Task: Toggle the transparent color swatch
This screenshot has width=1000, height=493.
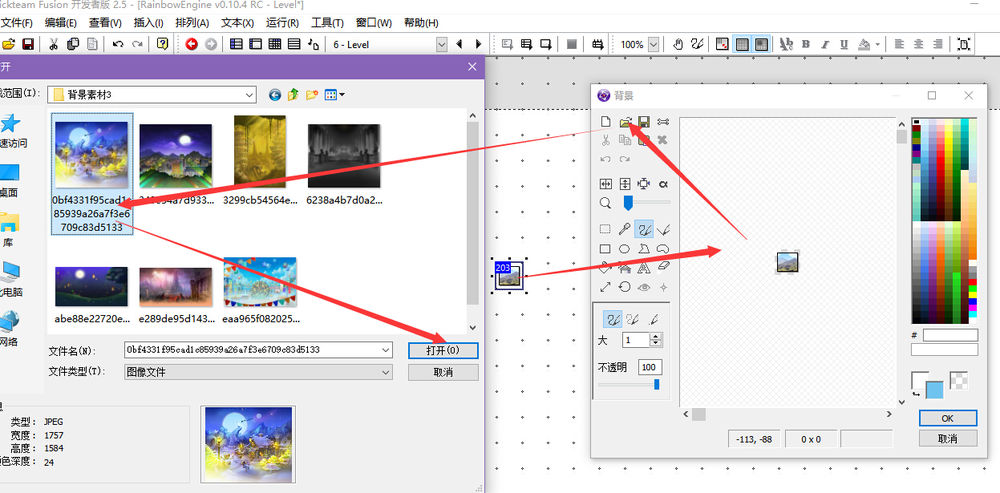Action: point(959,380)
